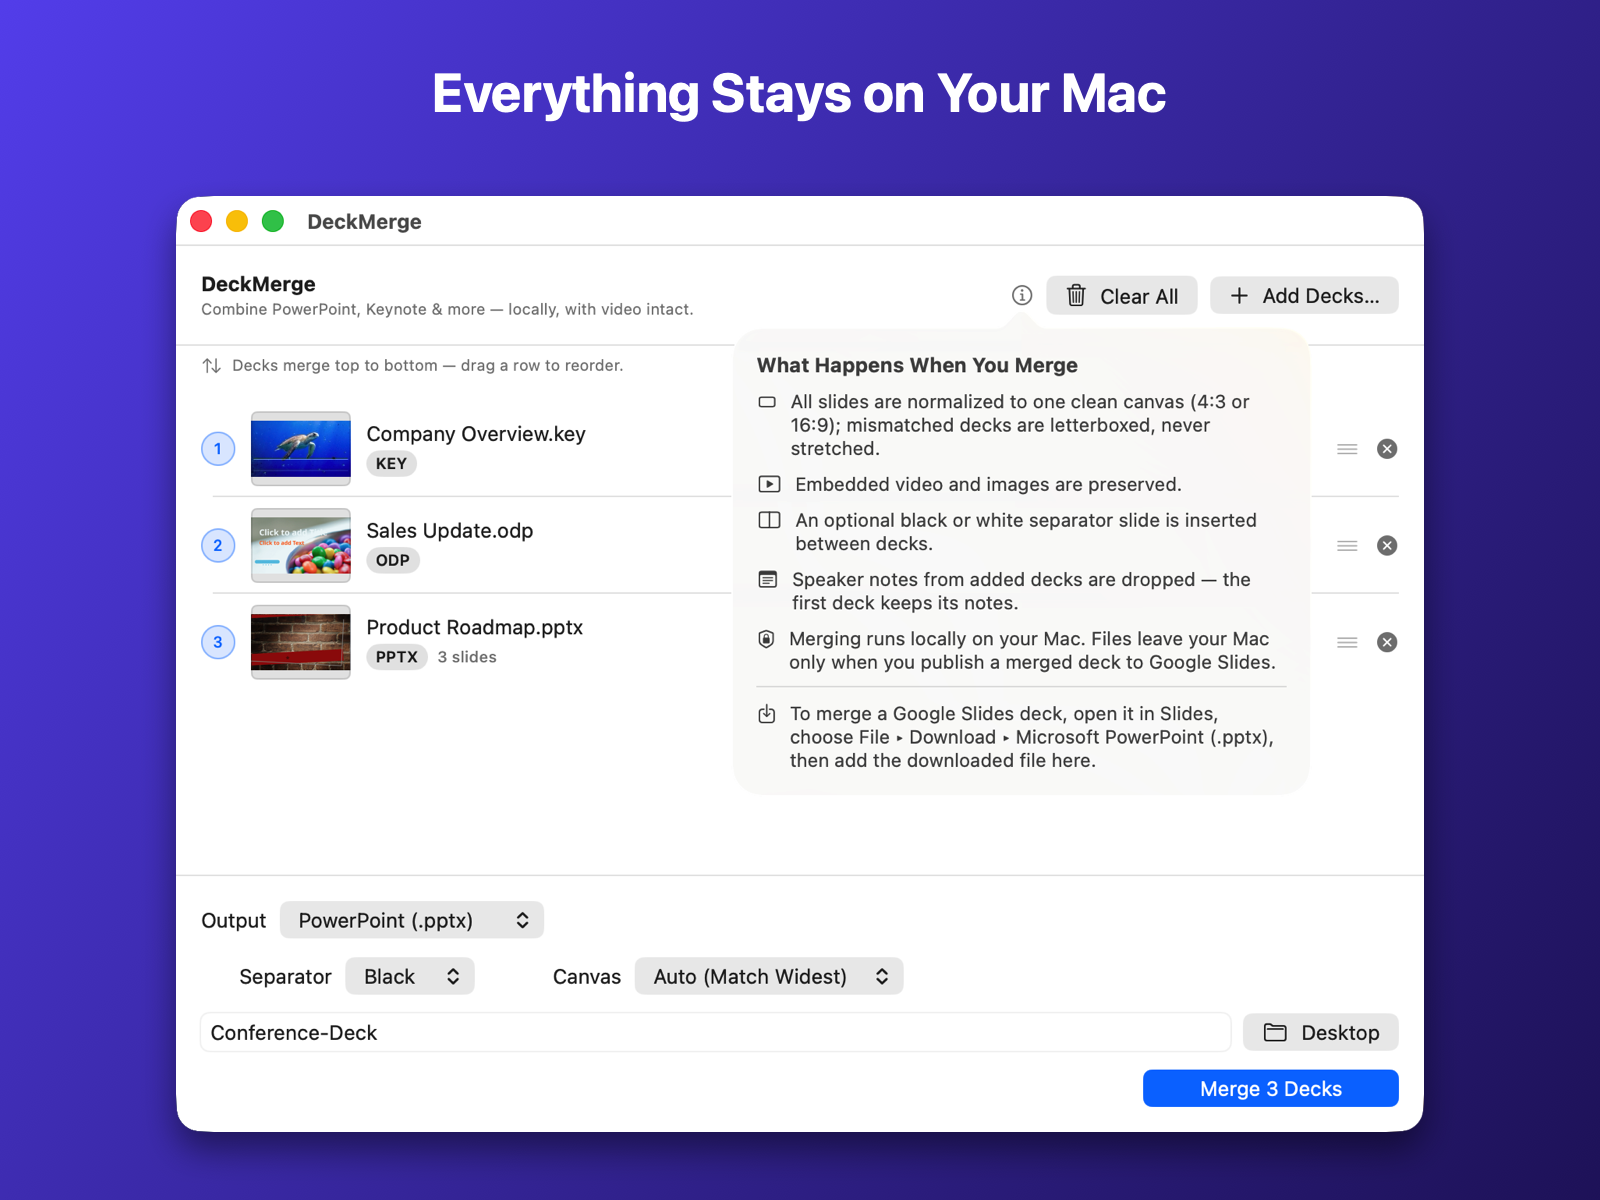Click the separator slide split icon
The image size is (1600, 1200).
click(769, 520)
